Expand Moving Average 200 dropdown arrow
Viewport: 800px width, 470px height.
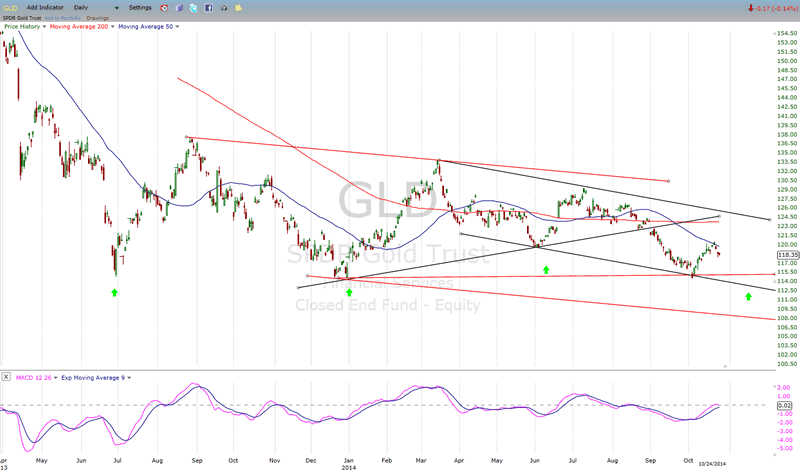(111, 26)
